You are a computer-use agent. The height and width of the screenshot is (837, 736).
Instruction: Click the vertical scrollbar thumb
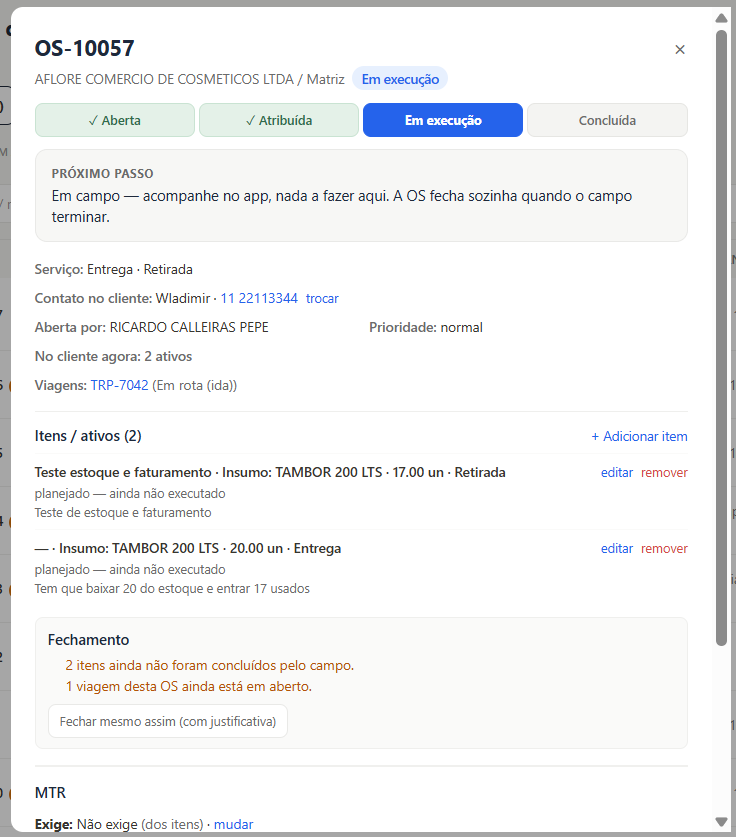722,338
